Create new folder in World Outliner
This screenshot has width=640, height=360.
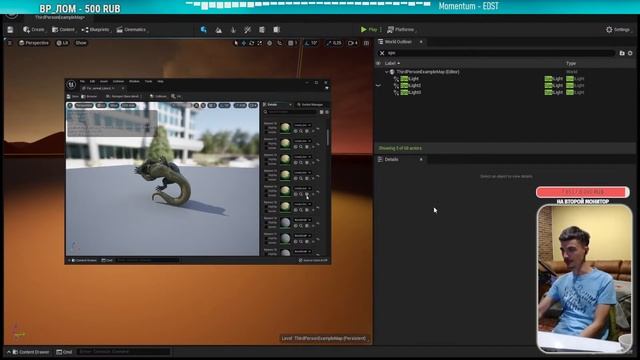[x=622, y=53]
